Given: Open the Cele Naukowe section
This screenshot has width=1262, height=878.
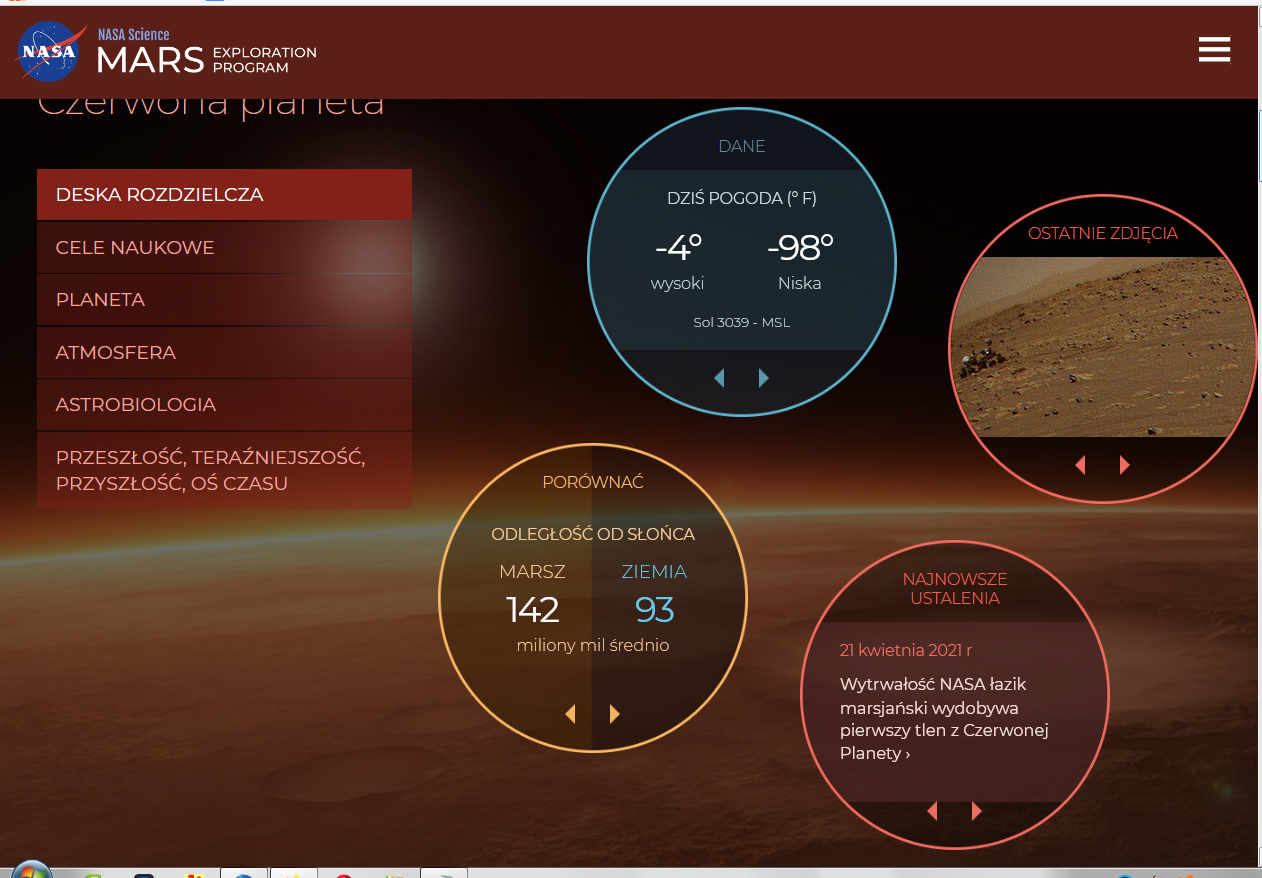Looking at the screenshot, I should pos(224,248).
